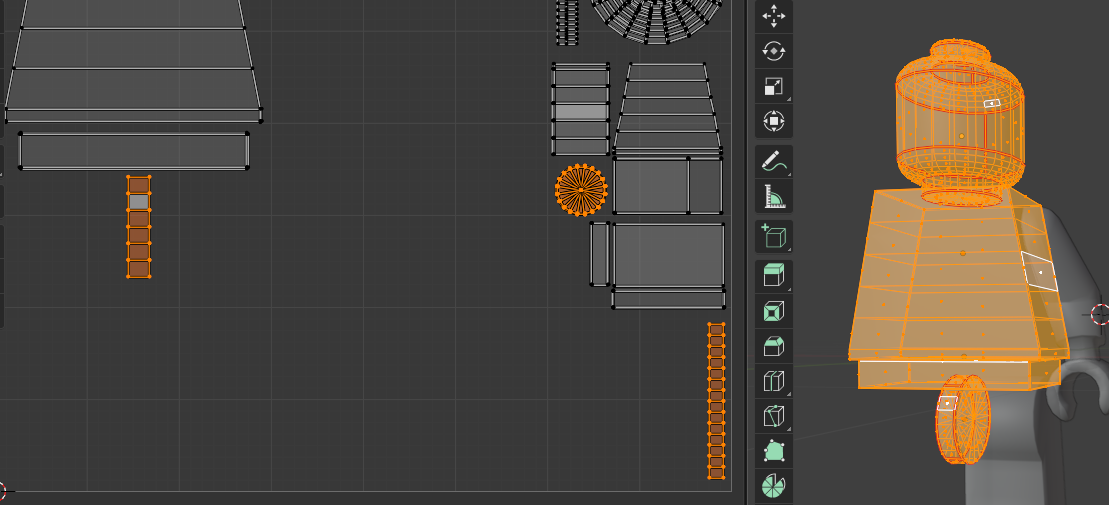Select the Inset Faces tool
Viewport: 1109px width, 505px height.
coord(774,311)
